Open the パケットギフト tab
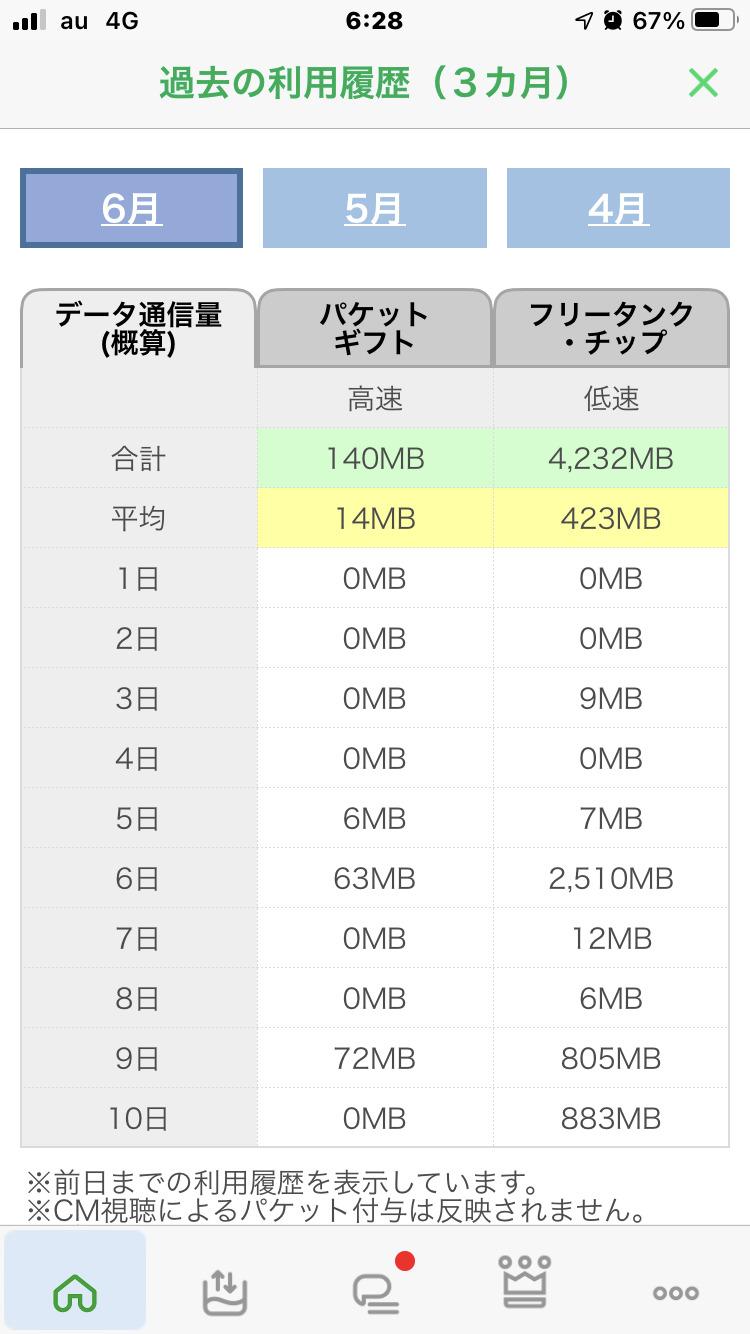Viewport: 750px width, 1334px height. coord(375,328)
